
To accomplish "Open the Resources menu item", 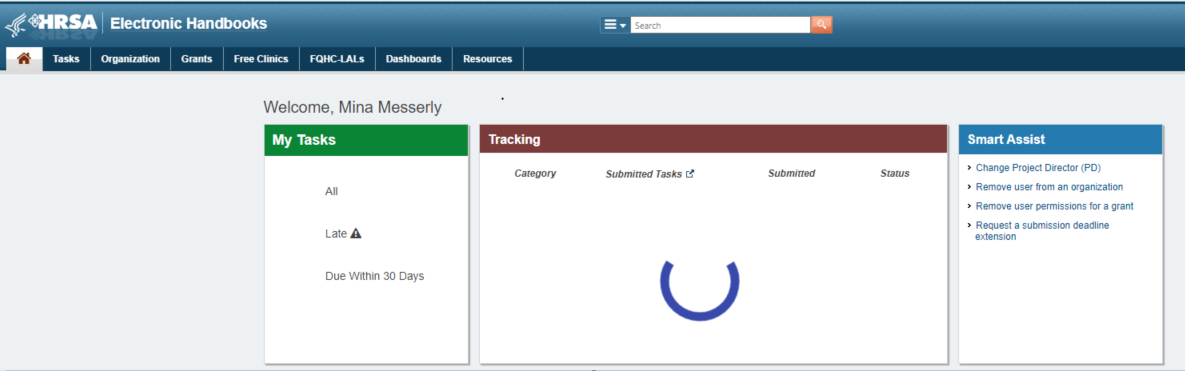I will 487,59.
